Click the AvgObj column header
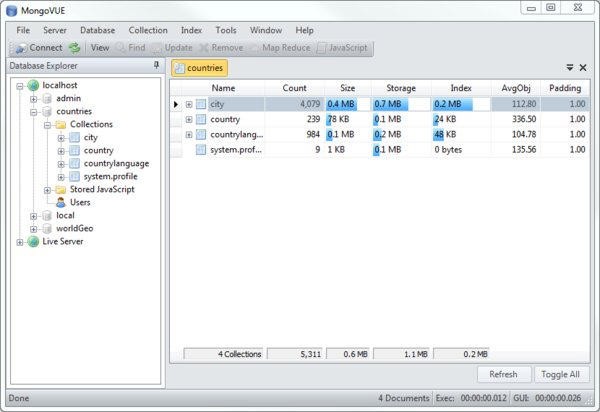600x412 pixels. [x=515, y=88]
